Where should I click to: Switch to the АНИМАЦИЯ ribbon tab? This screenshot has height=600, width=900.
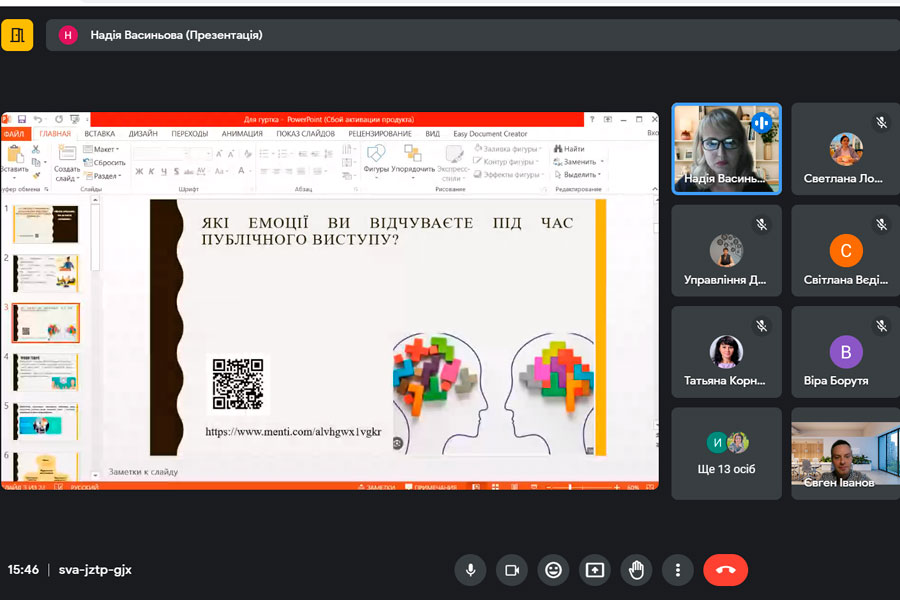(x=242, y=134)
